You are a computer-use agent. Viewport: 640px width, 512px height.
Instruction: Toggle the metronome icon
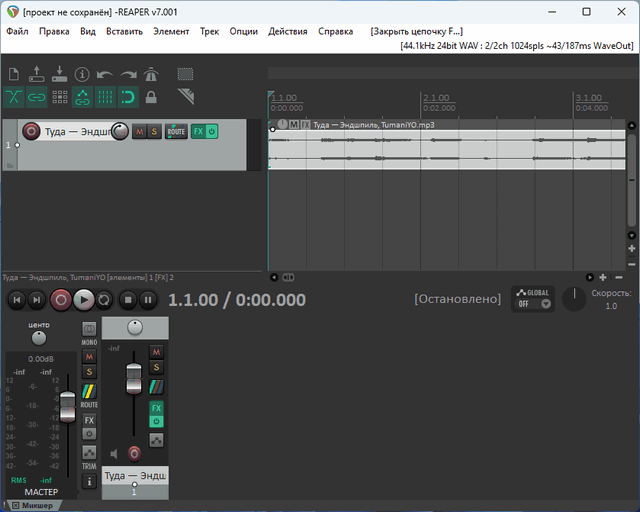(151, 74)
